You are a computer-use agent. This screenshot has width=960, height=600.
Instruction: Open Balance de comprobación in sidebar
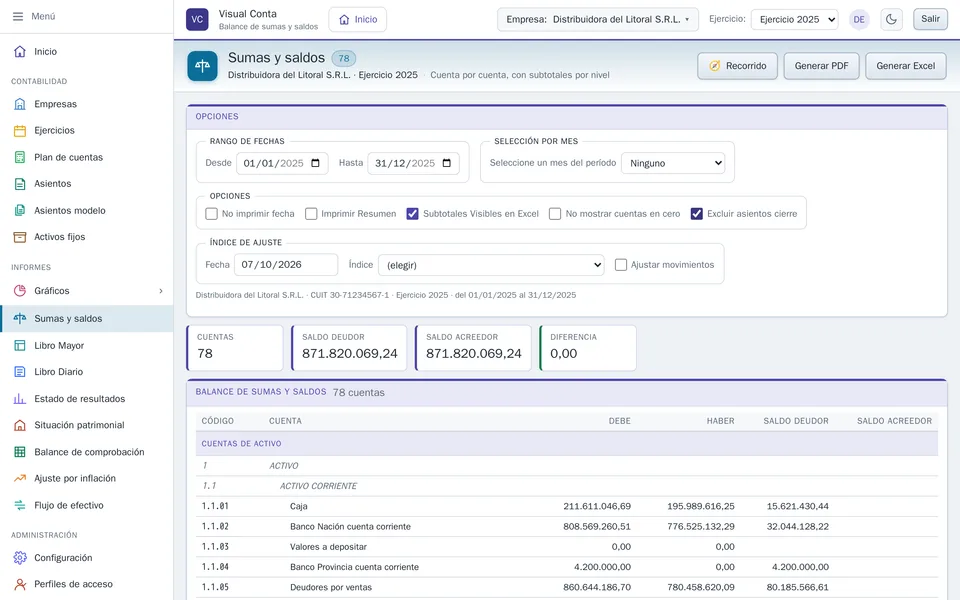click(x=87, y=452)
